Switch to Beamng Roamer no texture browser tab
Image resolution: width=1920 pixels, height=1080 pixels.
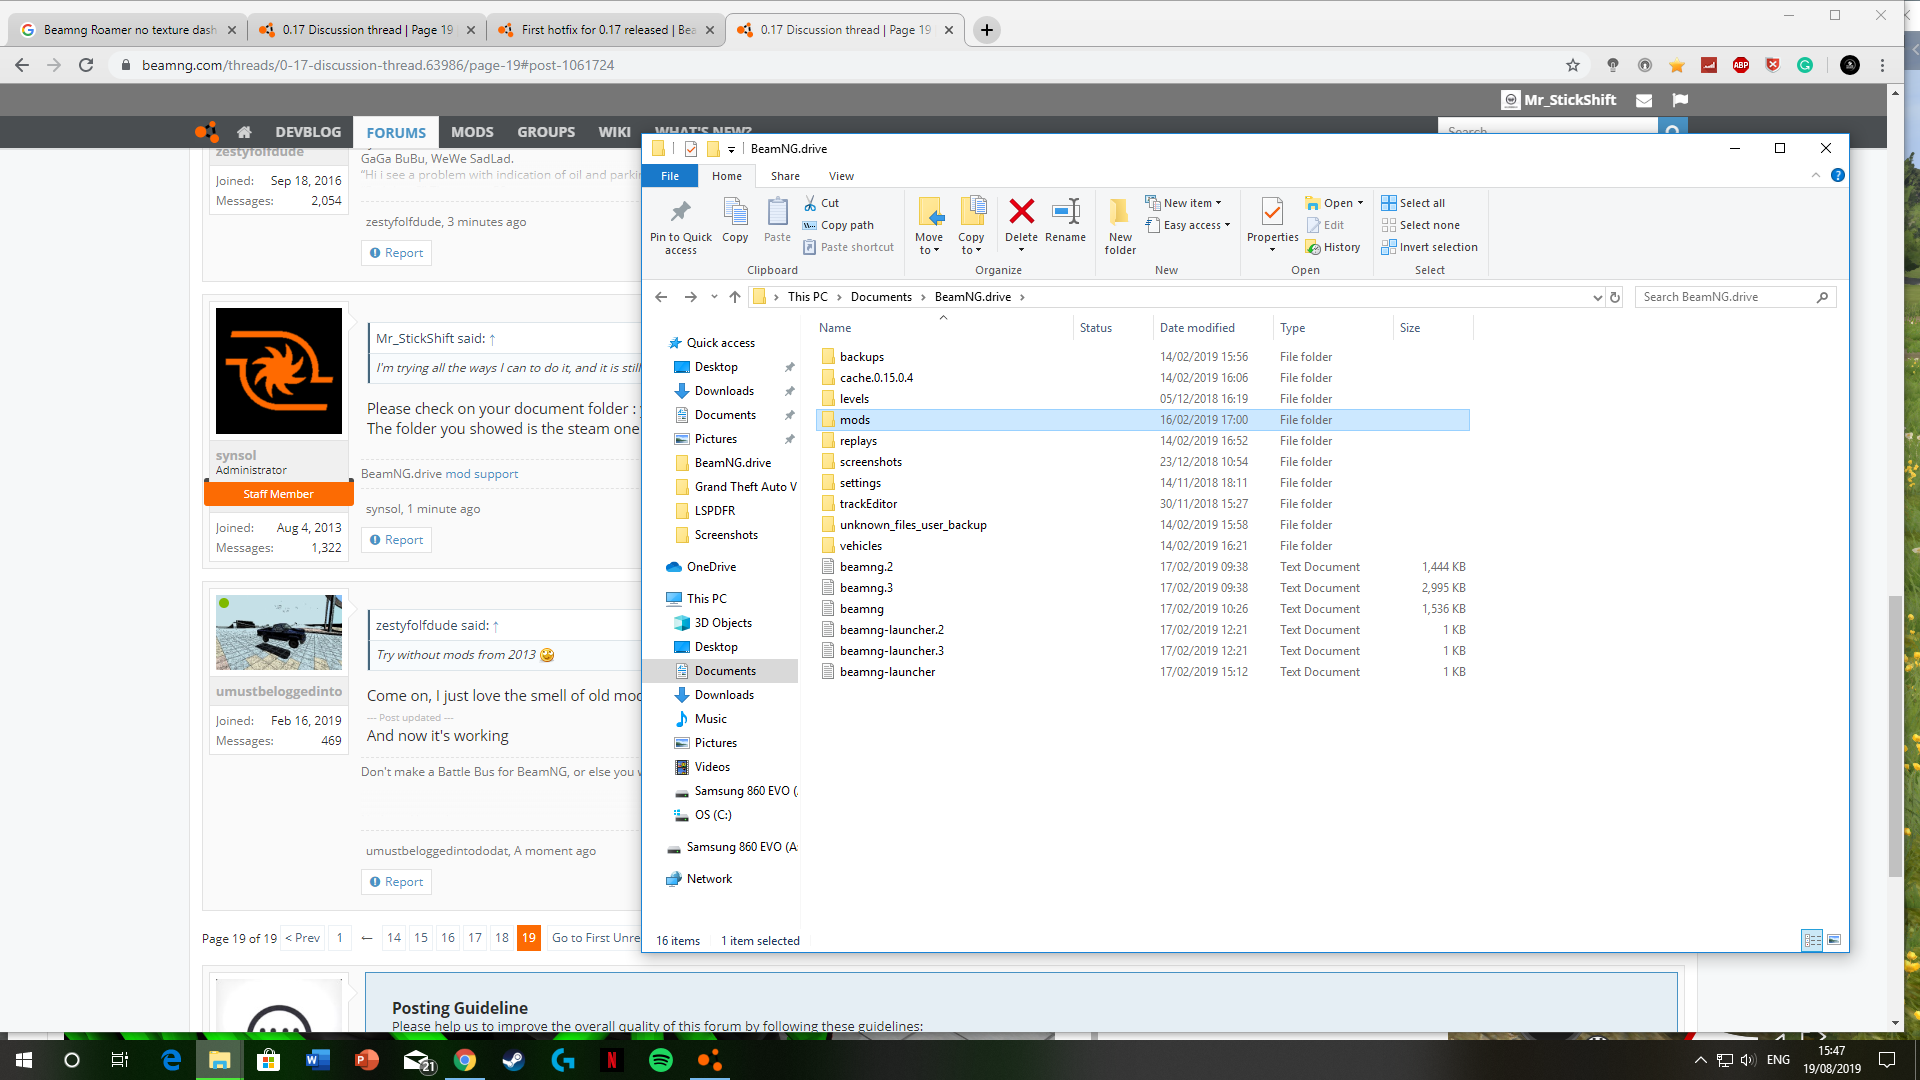[x=129, y=30]
